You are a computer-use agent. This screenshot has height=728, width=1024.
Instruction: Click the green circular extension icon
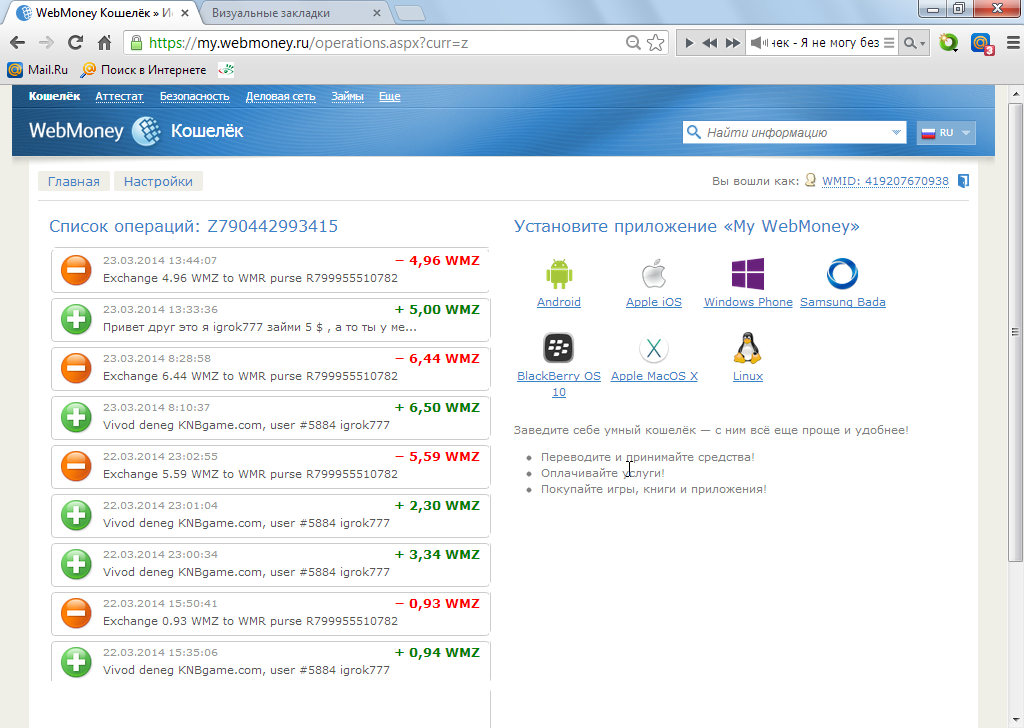[948, 43]
